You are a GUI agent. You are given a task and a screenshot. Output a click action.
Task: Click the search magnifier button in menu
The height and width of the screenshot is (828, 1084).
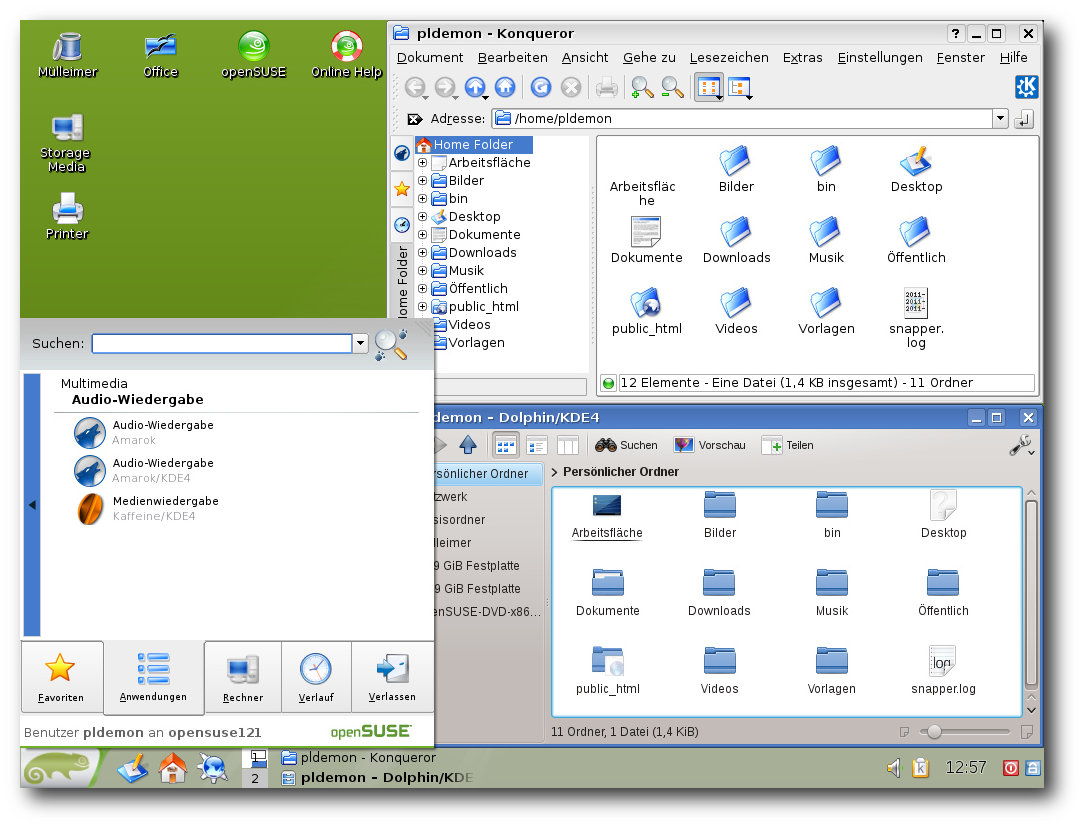[391, 344]
